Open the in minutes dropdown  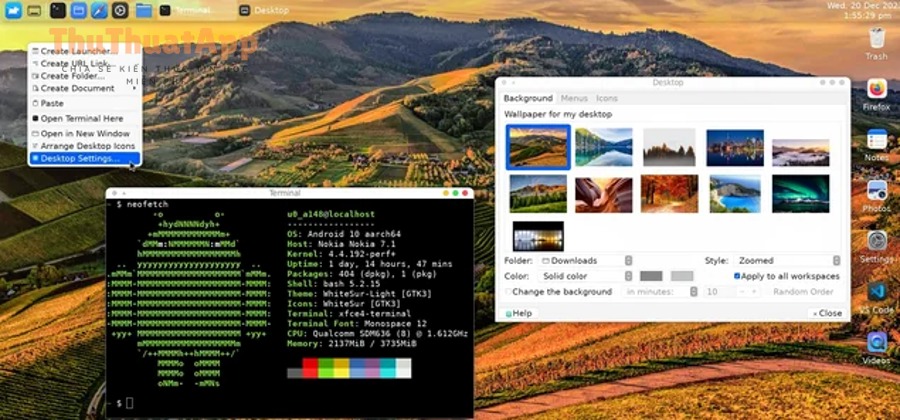click(660, 291)
